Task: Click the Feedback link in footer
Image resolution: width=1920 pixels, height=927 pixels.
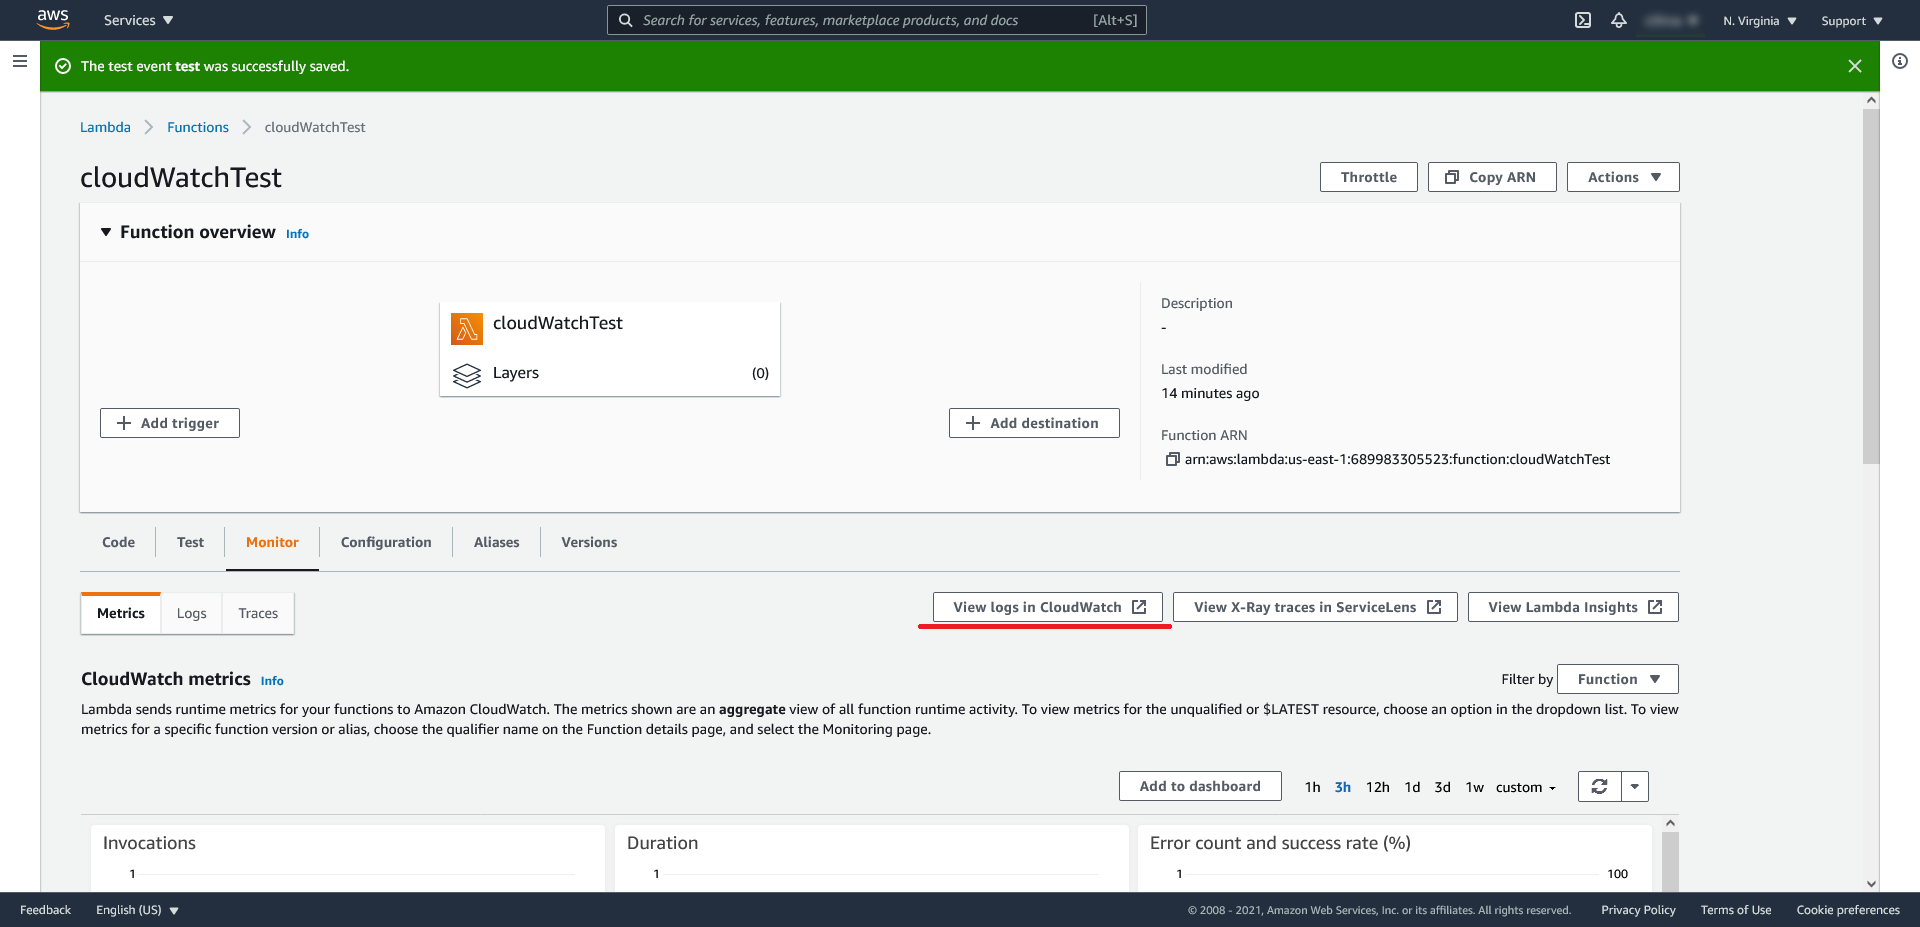Action: [x=45, y=910]
